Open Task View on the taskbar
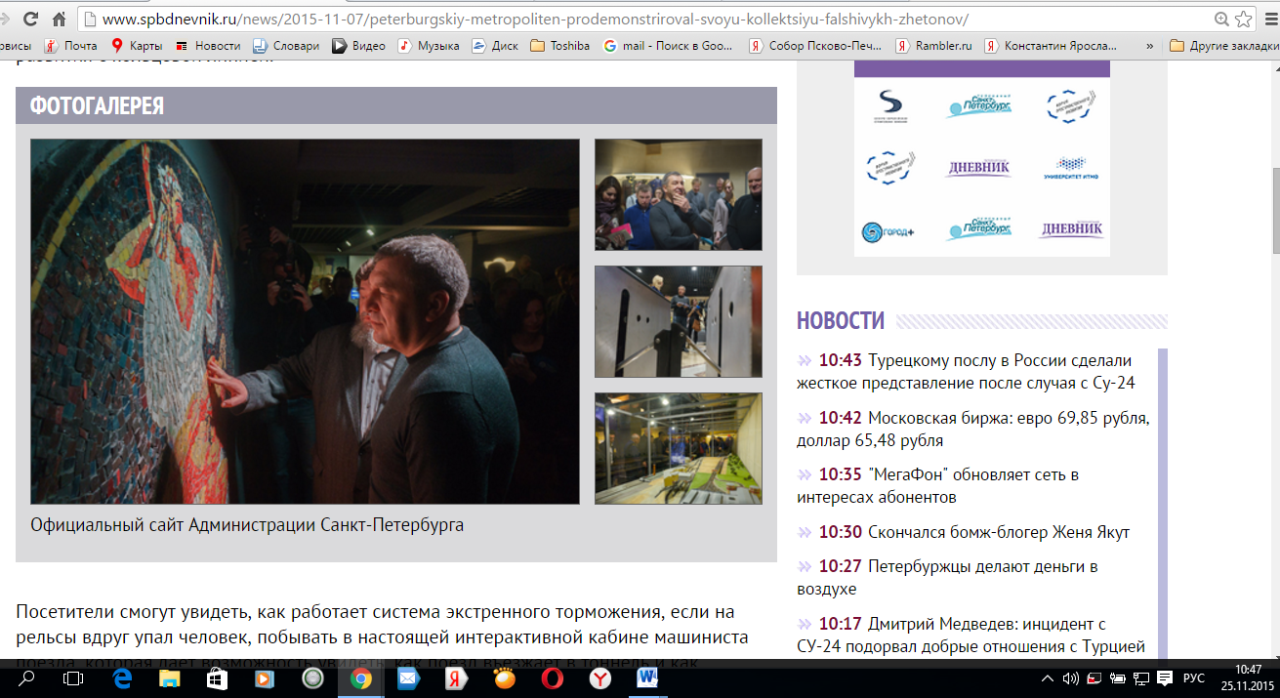This screenshot has width=1280, height=698. (73, 680)
